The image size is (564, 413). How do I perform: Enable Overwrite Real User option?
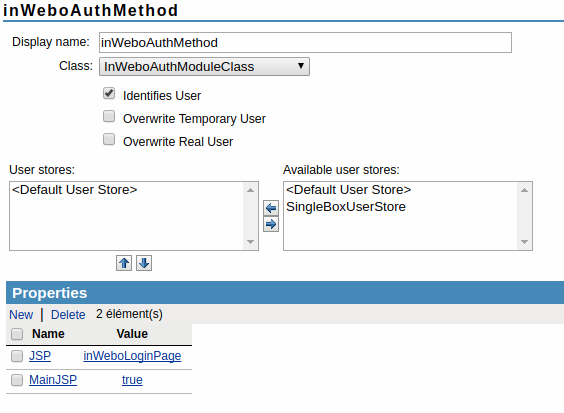click(109, 139)
